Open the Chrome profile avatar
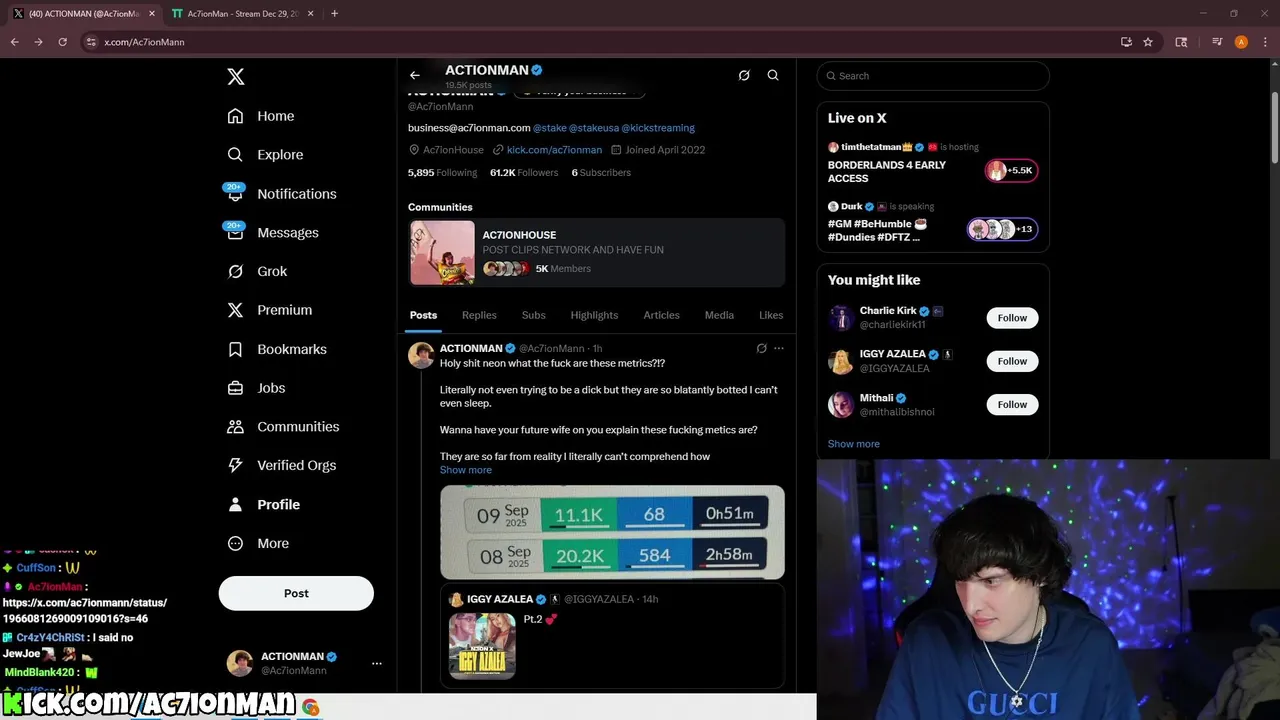Viewport: 1280px width, 720px height. 1241,42
